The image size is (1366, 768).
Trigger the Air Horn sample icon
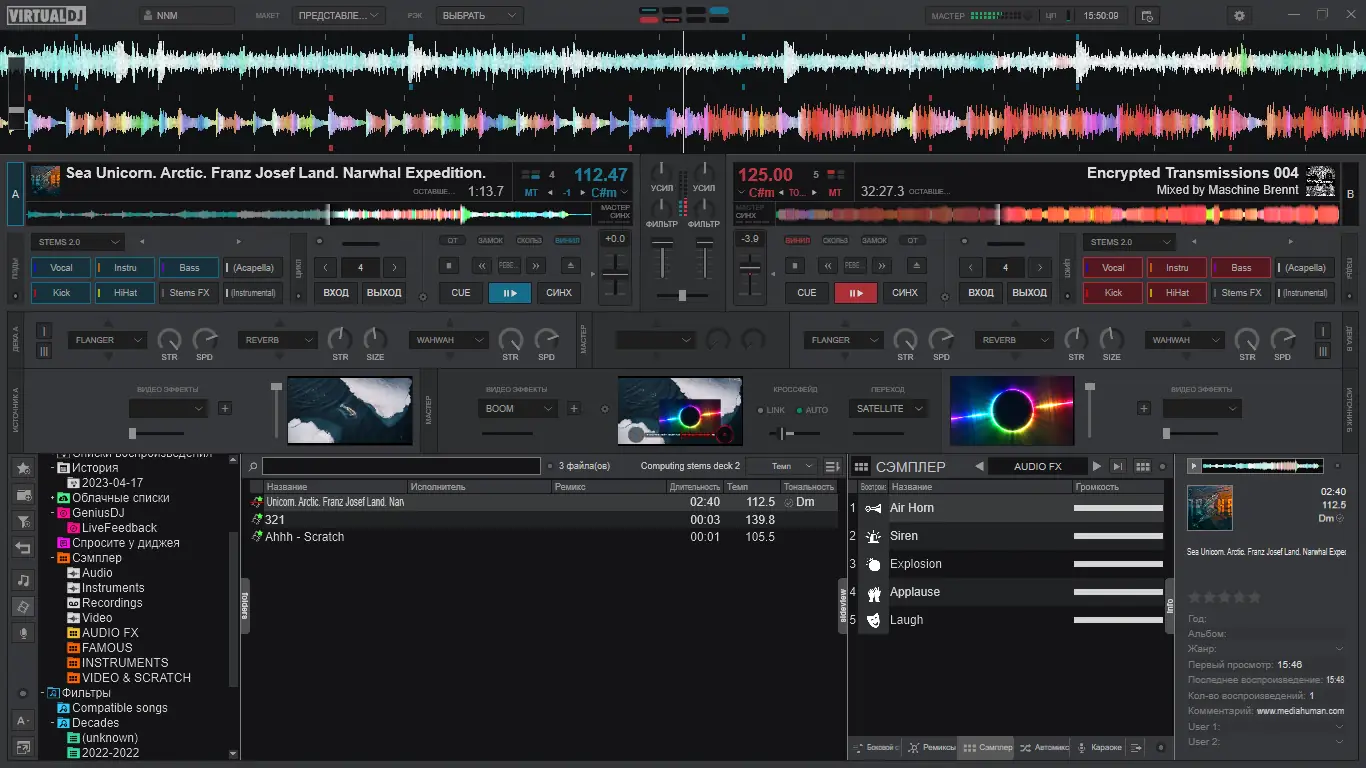click(x=873, y=508)
